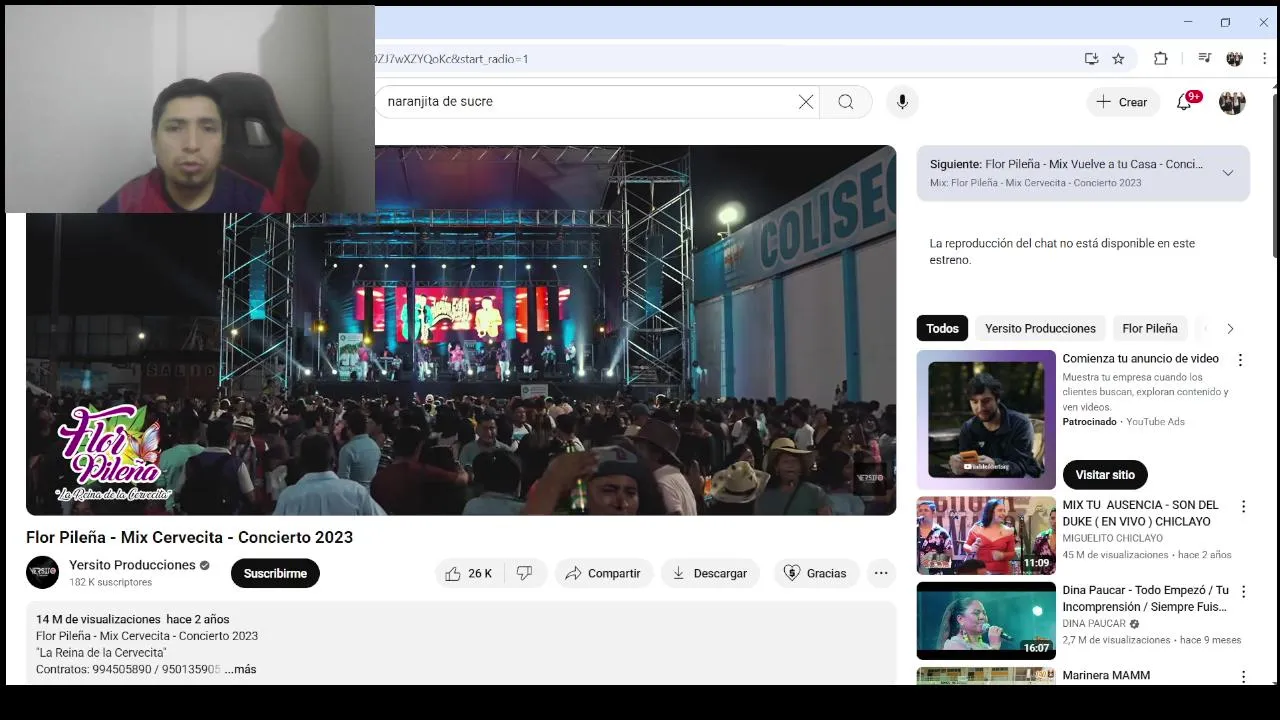Expand description with '...más'
Screen dimensions: 1280x720
pos(240,669)
